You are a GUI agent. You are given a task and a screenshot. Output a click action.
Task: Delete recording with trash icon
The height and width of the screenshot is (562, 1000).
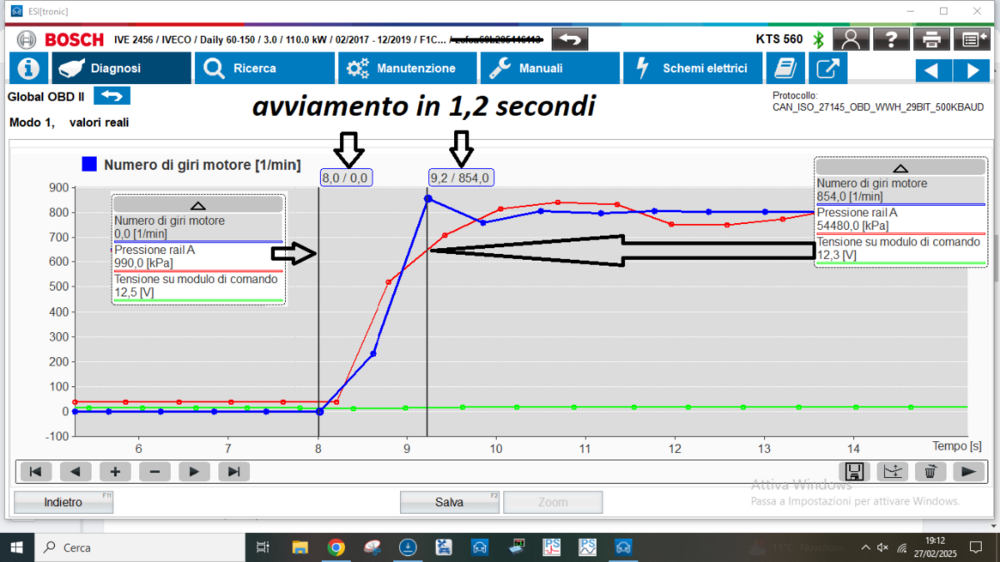click(929, 471)
